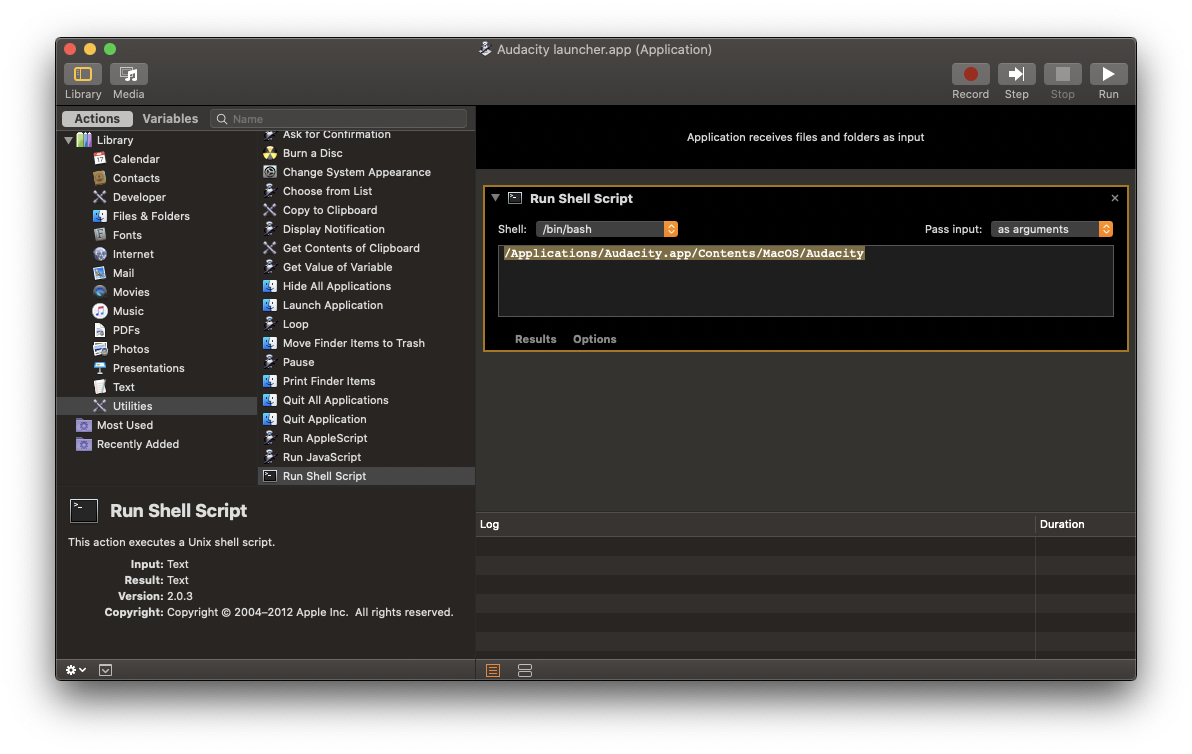Select the PDFs category

tap(126, 330)
